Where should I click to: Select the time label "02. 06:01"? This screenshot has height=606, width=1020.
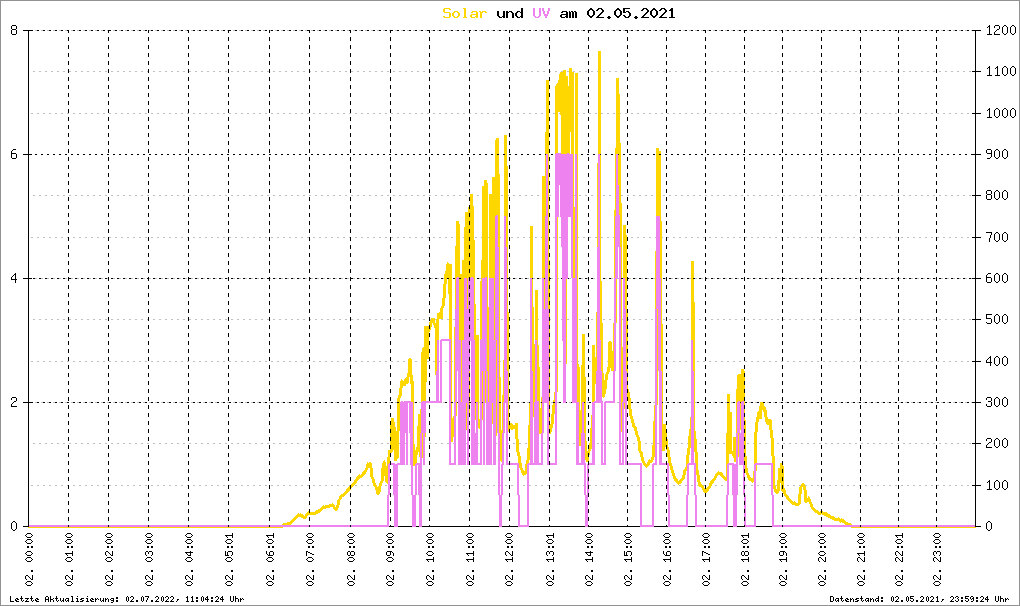pyautogui.click(x=270, y=559)
